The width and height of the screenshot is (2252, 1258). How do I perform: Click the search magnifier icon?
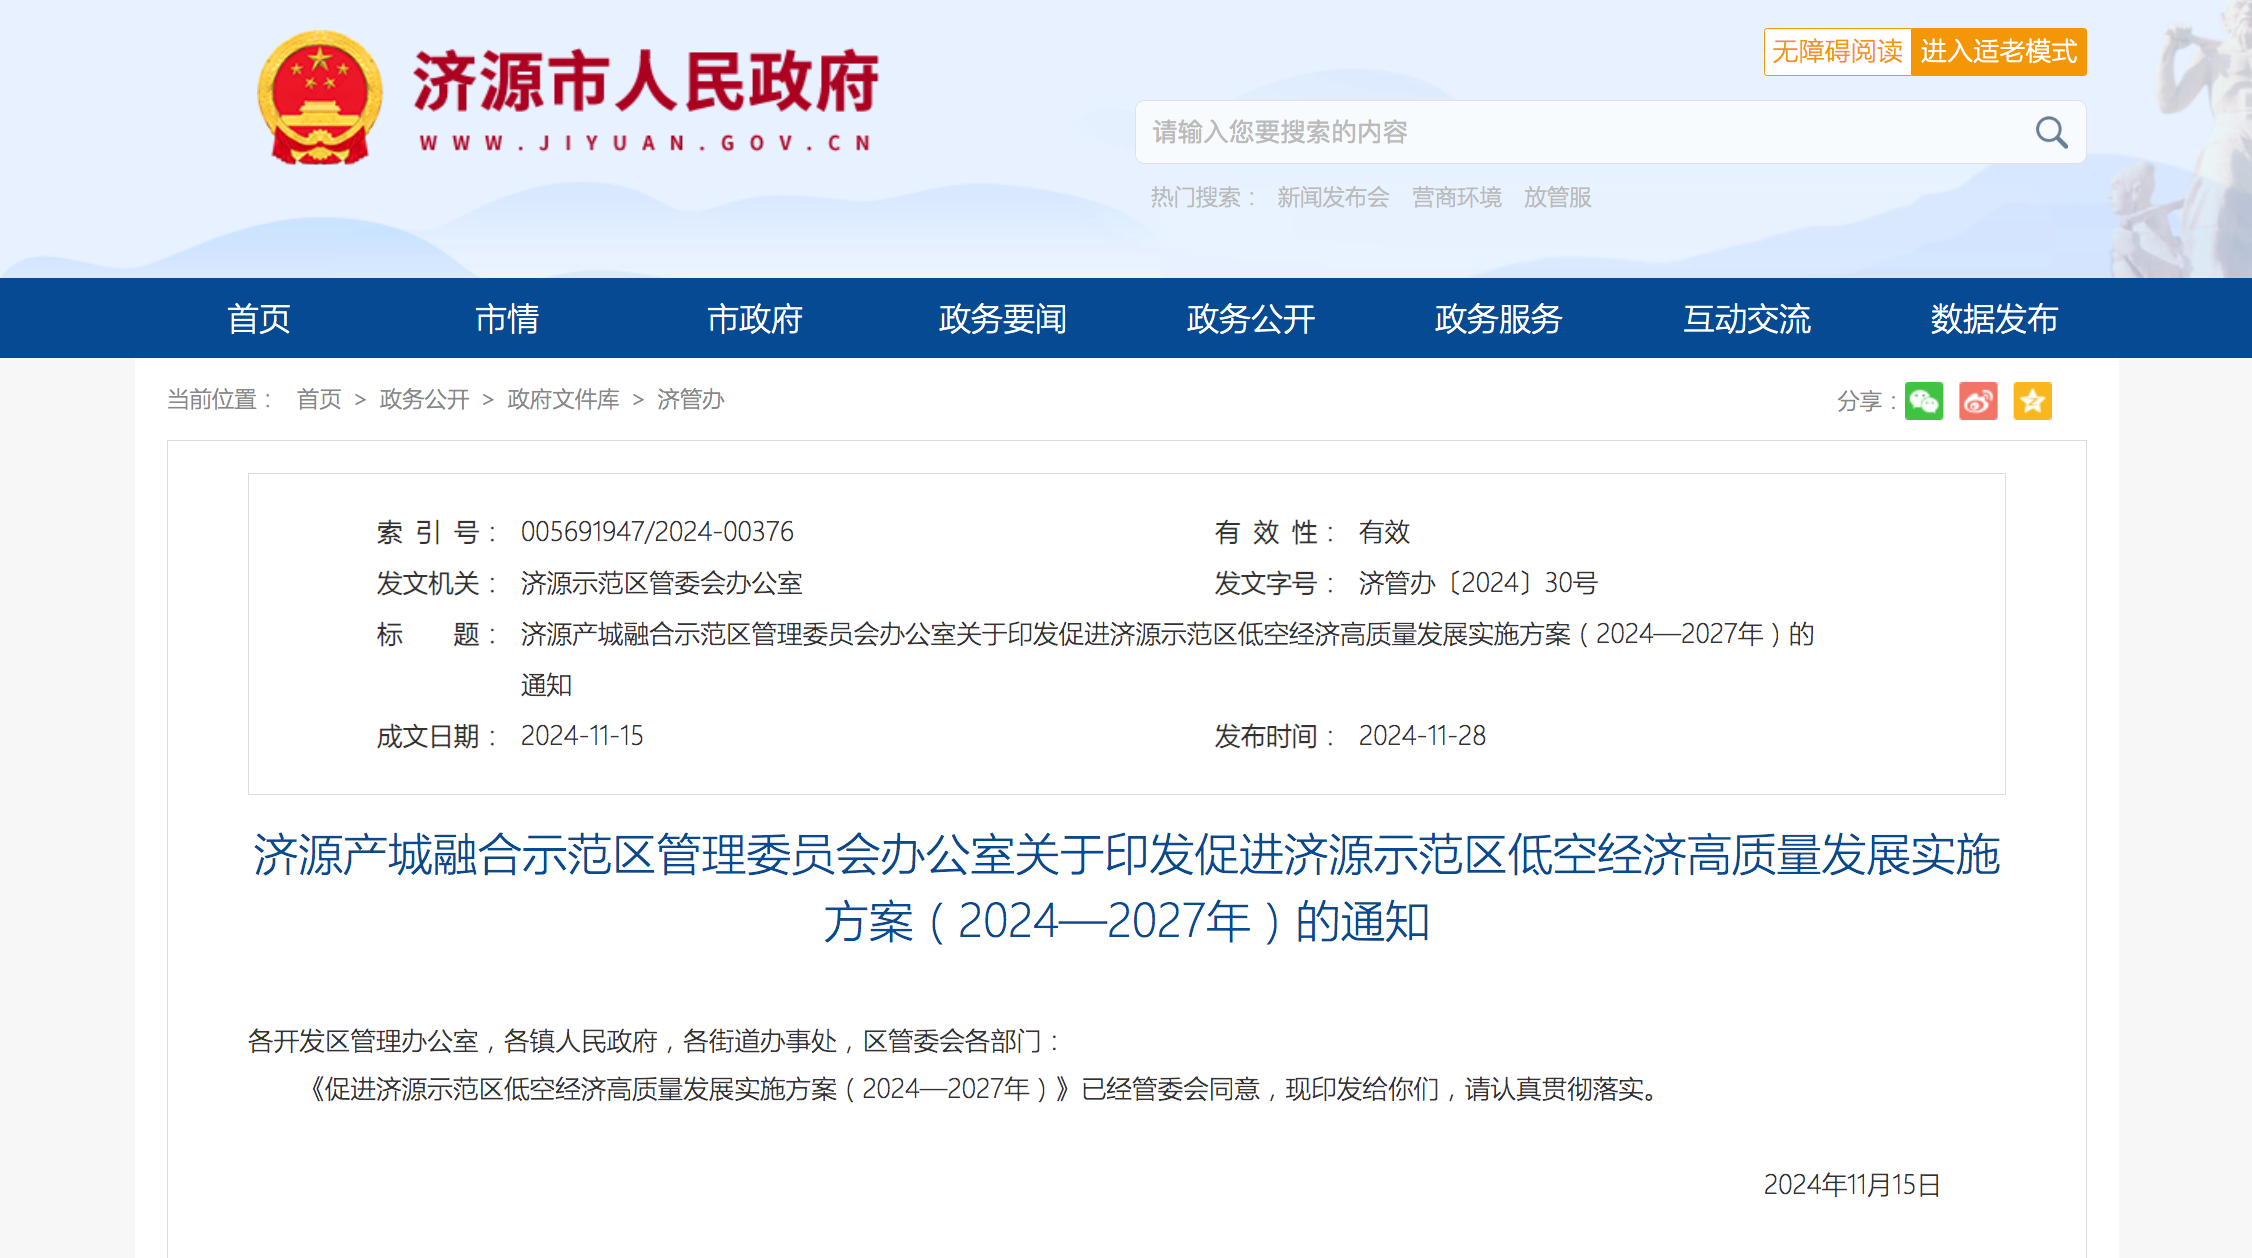point(2051,131)
